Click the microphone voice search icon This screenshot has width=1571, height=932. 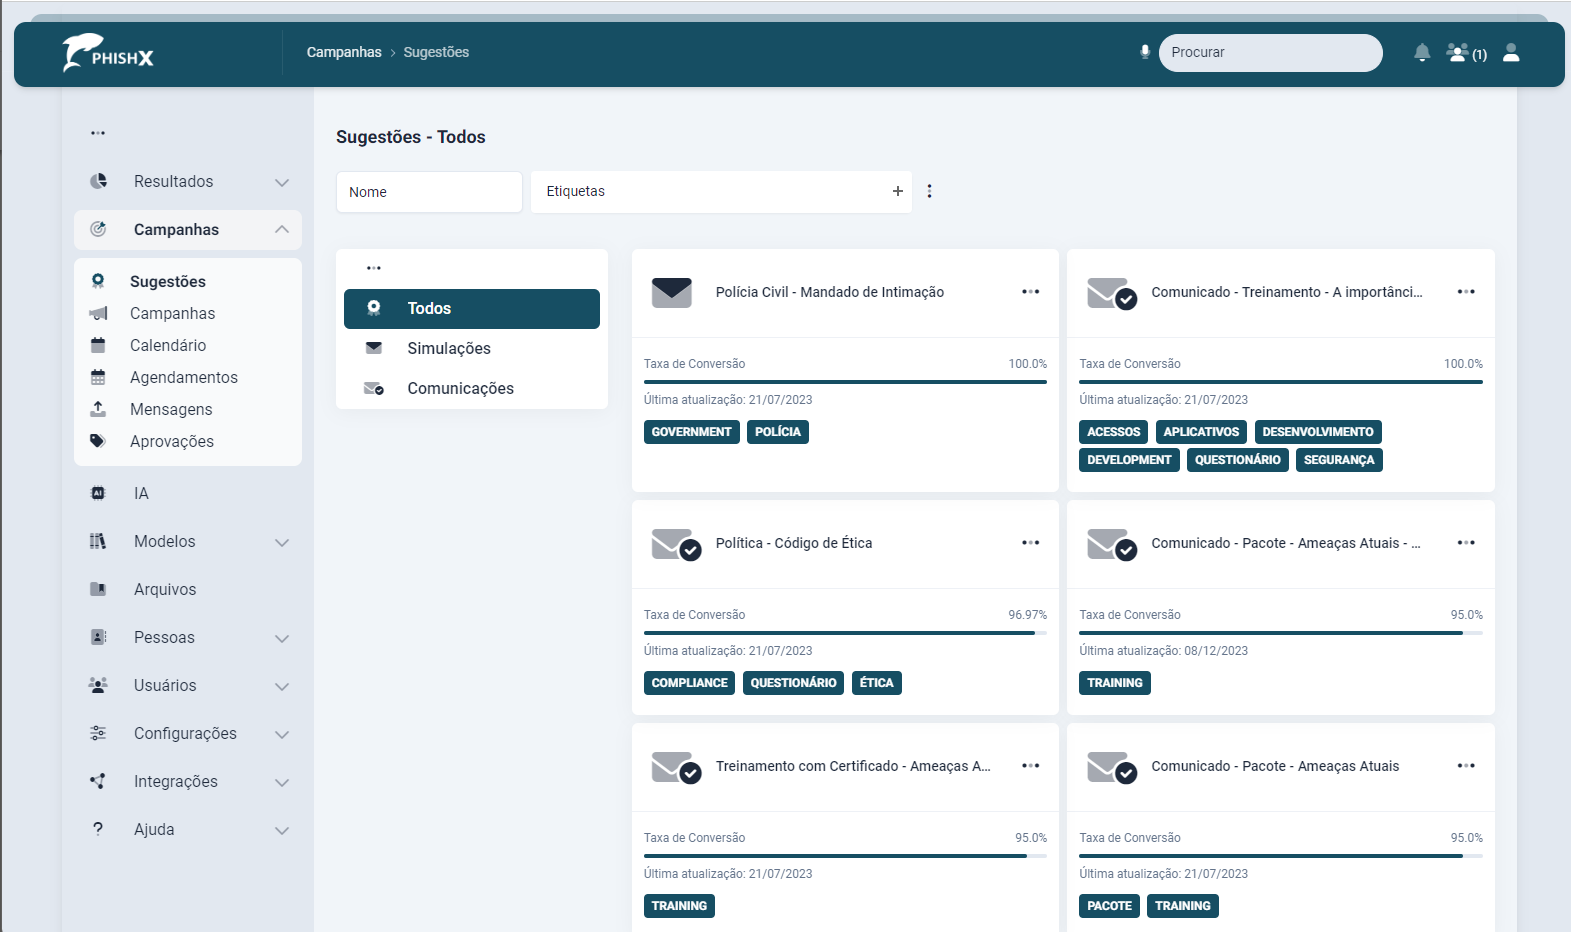[x=1145, y=52]
